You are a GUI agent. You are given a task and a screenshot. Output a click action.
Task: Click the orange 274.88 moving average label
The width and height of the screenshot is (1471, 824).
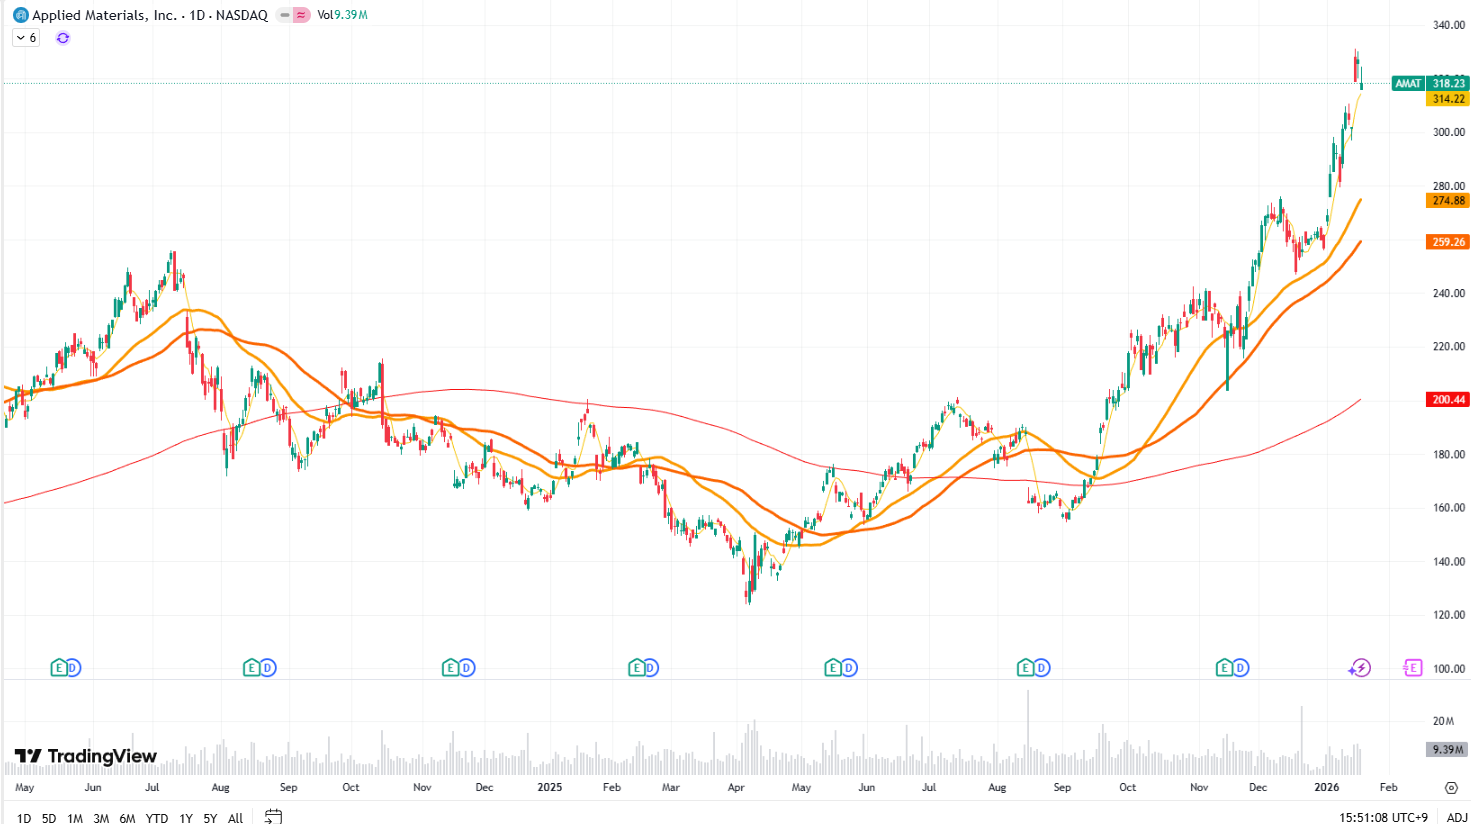(1448, 201)
